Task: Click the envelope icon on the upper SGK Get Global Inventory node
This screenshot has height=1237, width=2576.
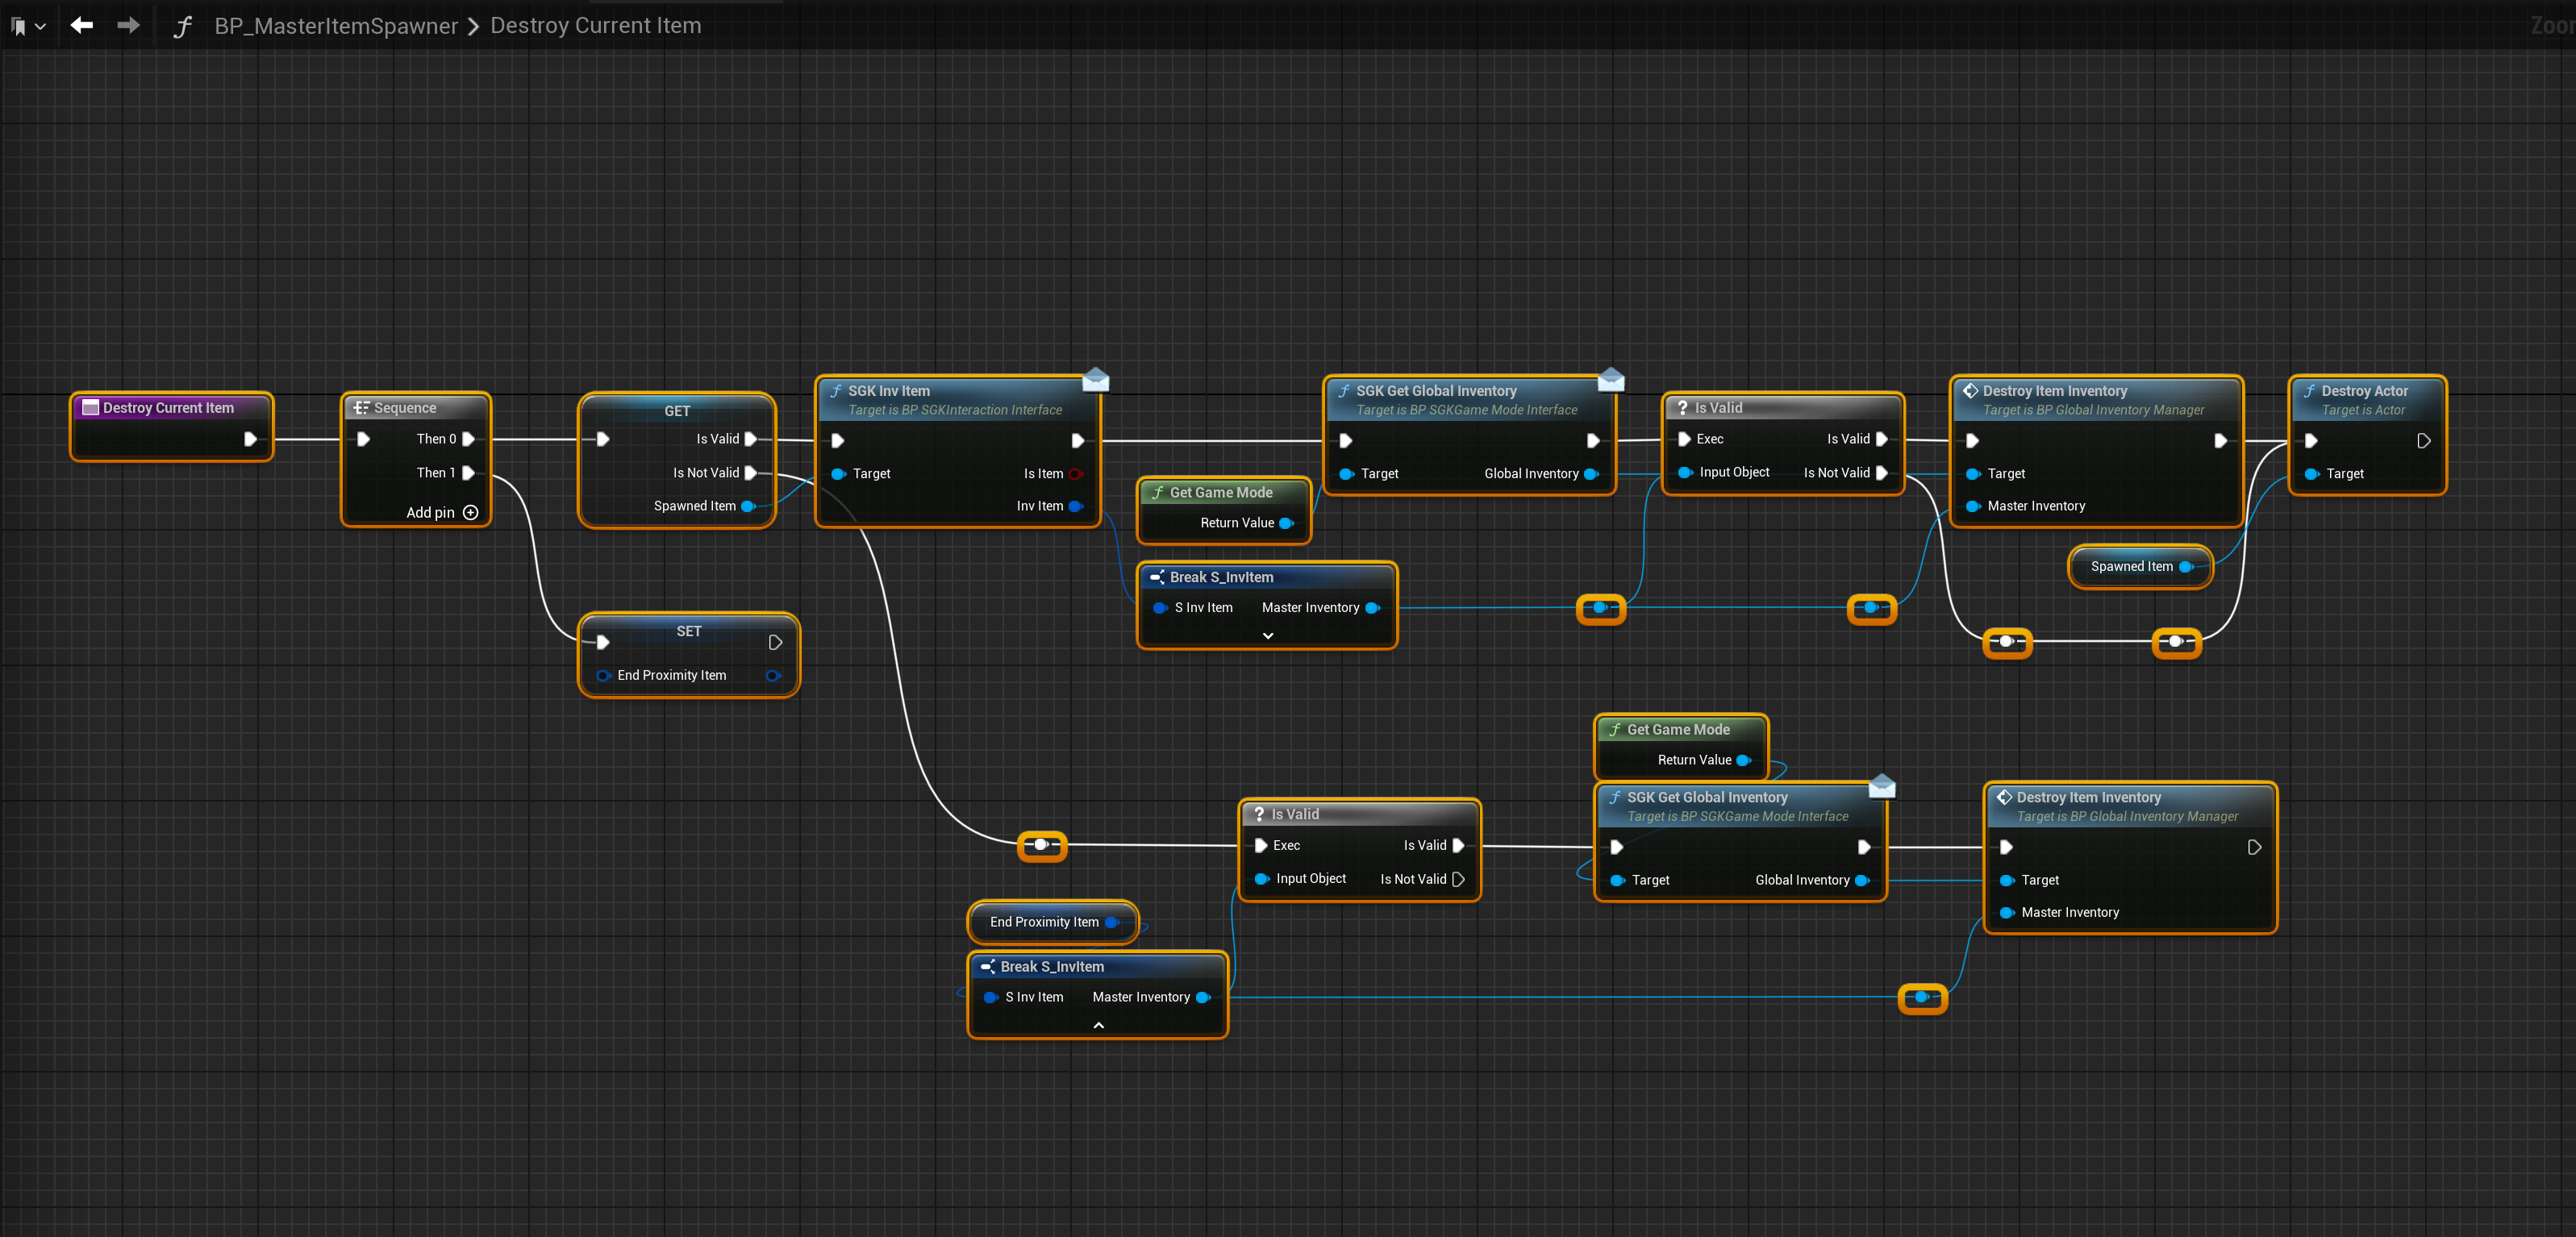Action: (x=1610, y=379)
